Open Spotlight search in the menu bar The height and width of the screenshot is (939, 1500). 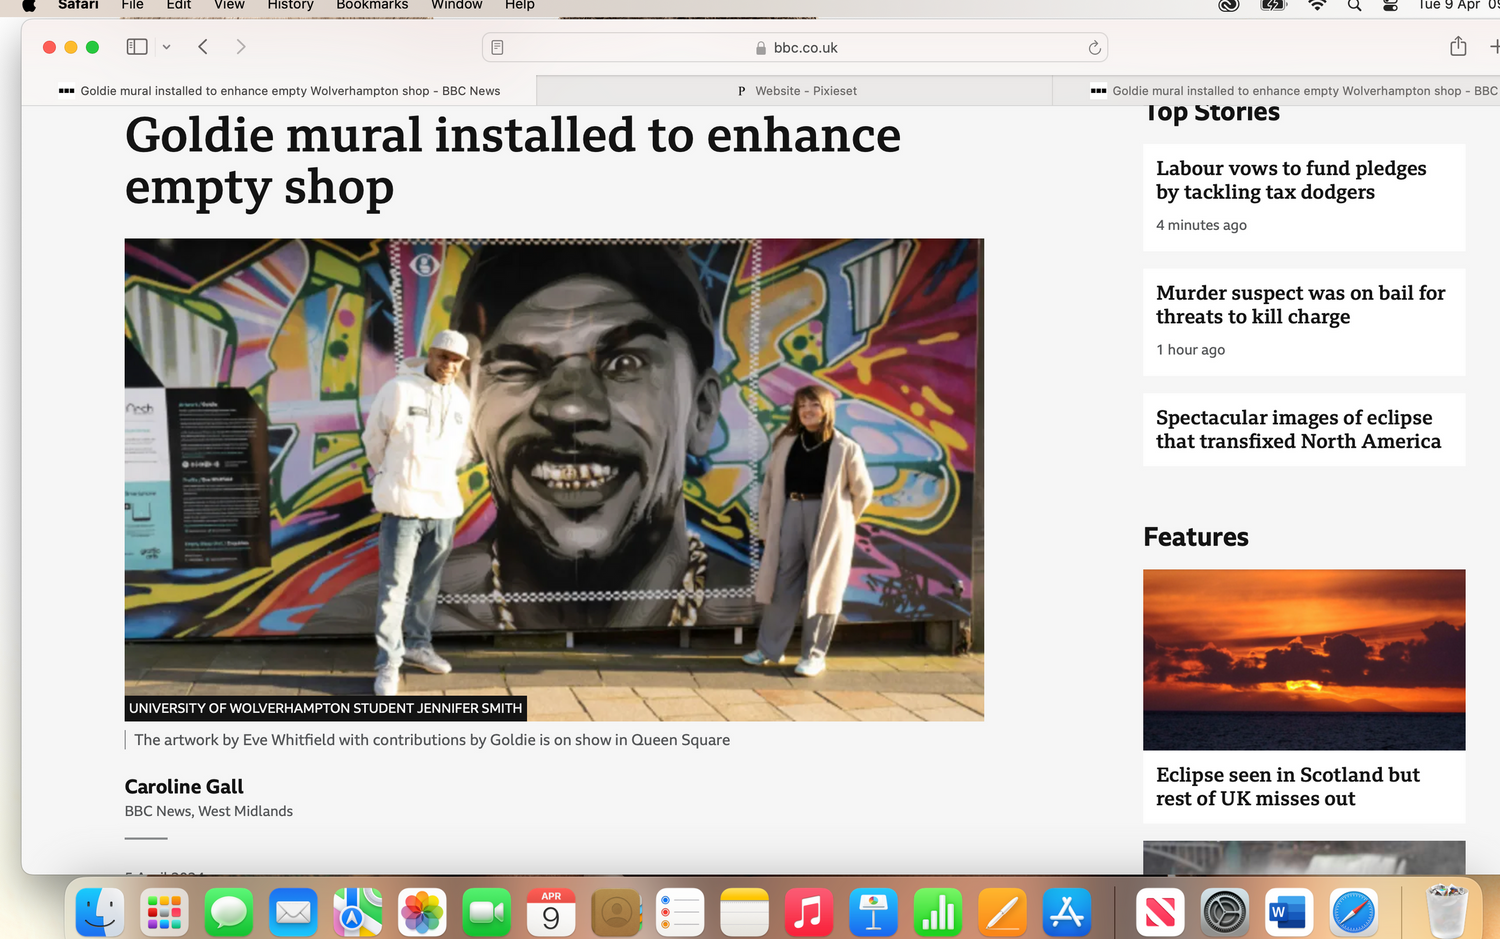click(x=1354, y=5)
